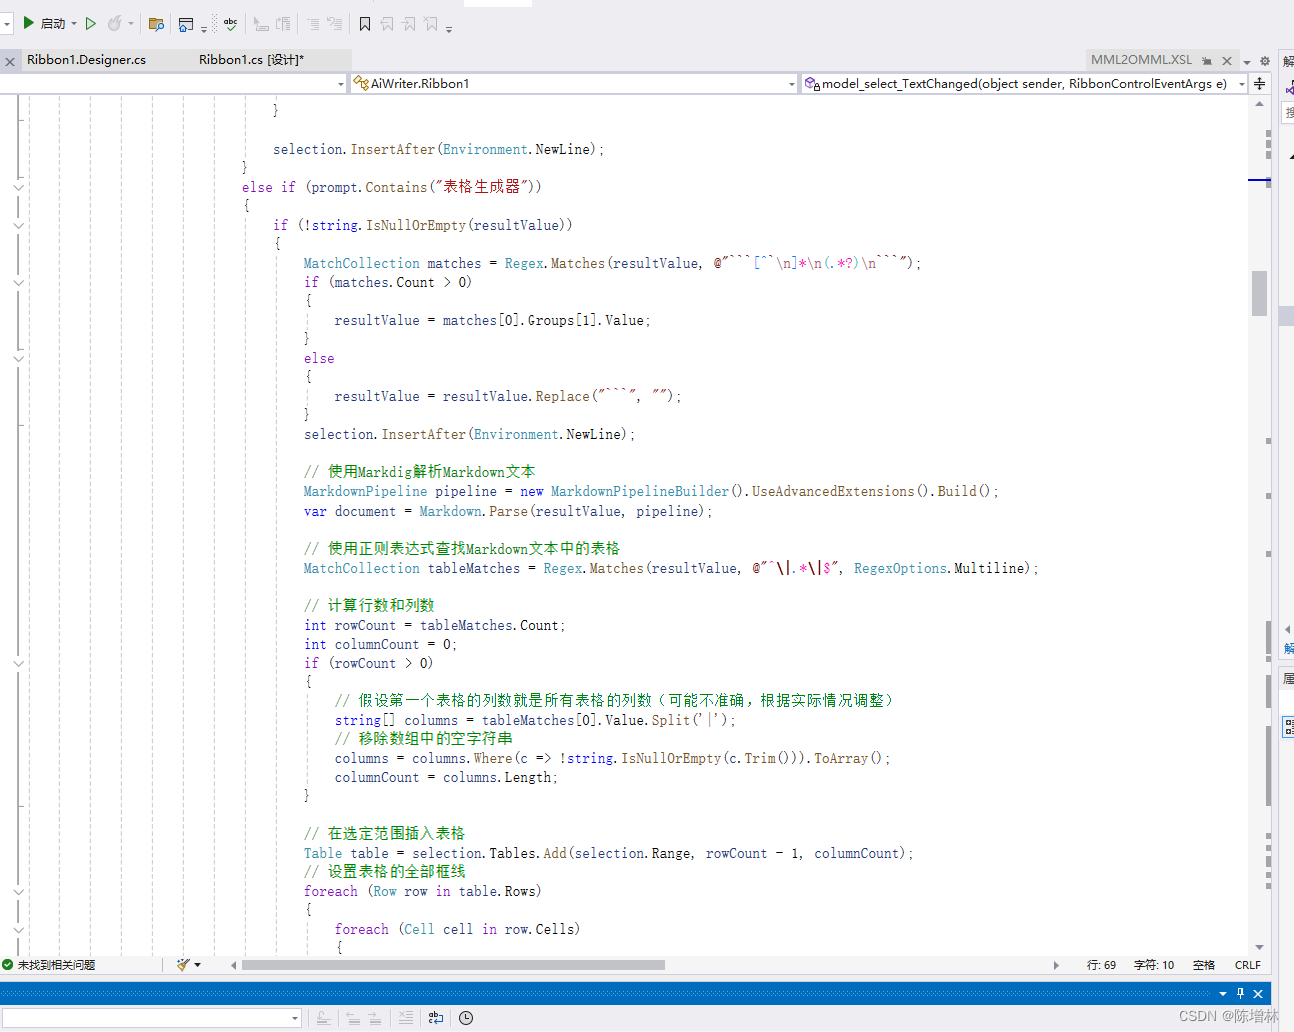The height and width of the screenshot is (1032, 1294).
Task: Open the 启动 target dropdown arrow
Action: (x=74, y=23)
